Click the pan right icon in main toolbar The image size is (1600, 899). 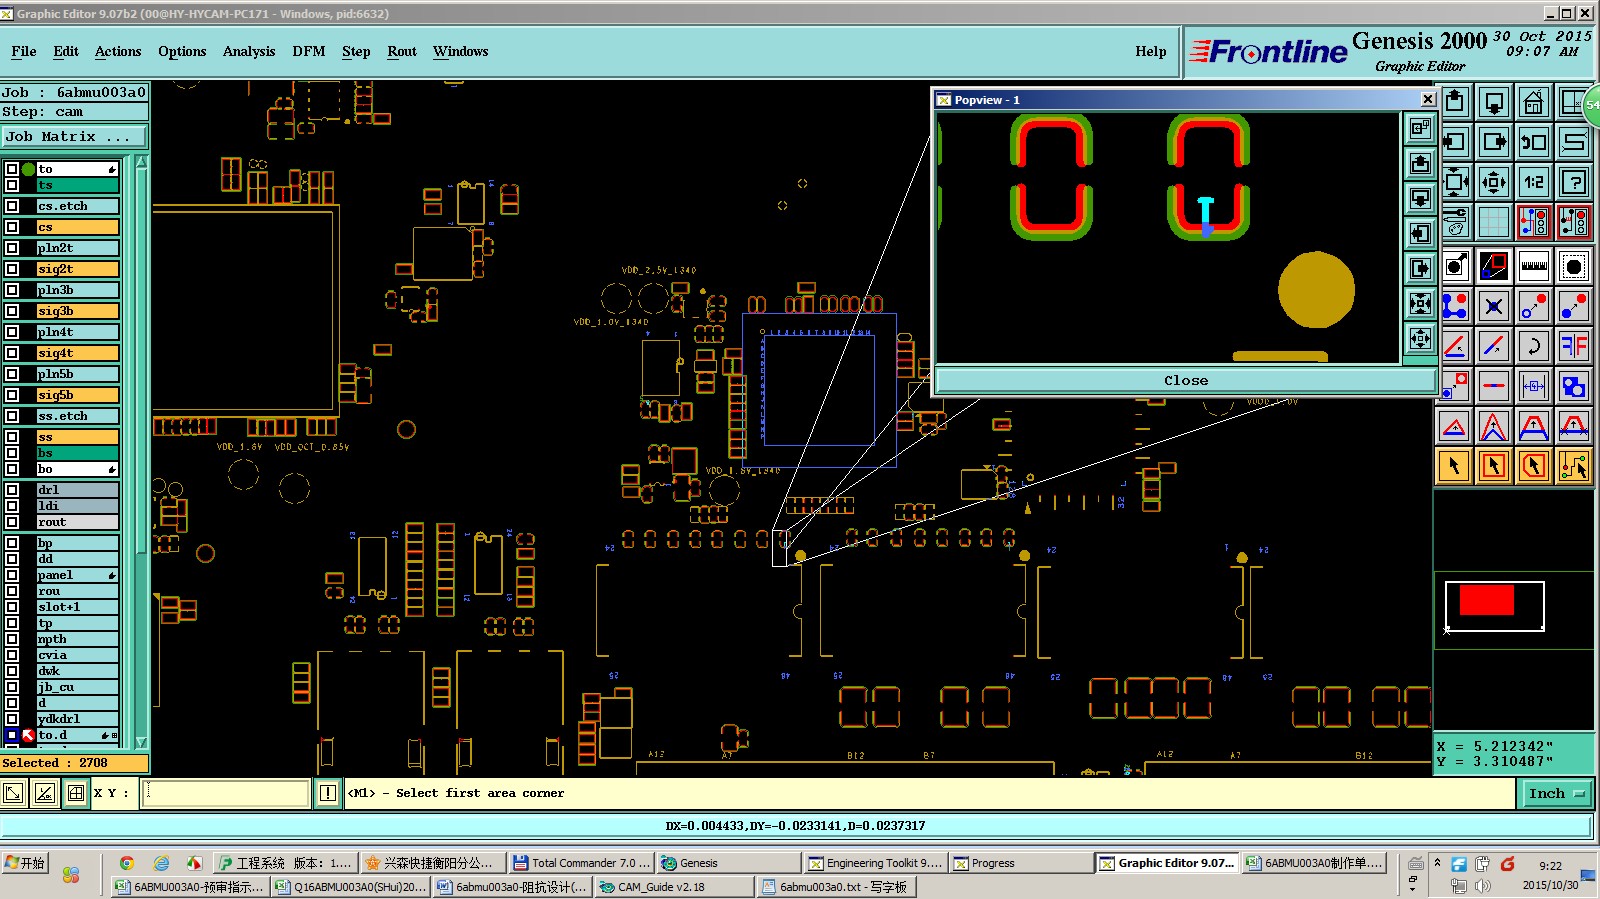tap(1494, 141)
